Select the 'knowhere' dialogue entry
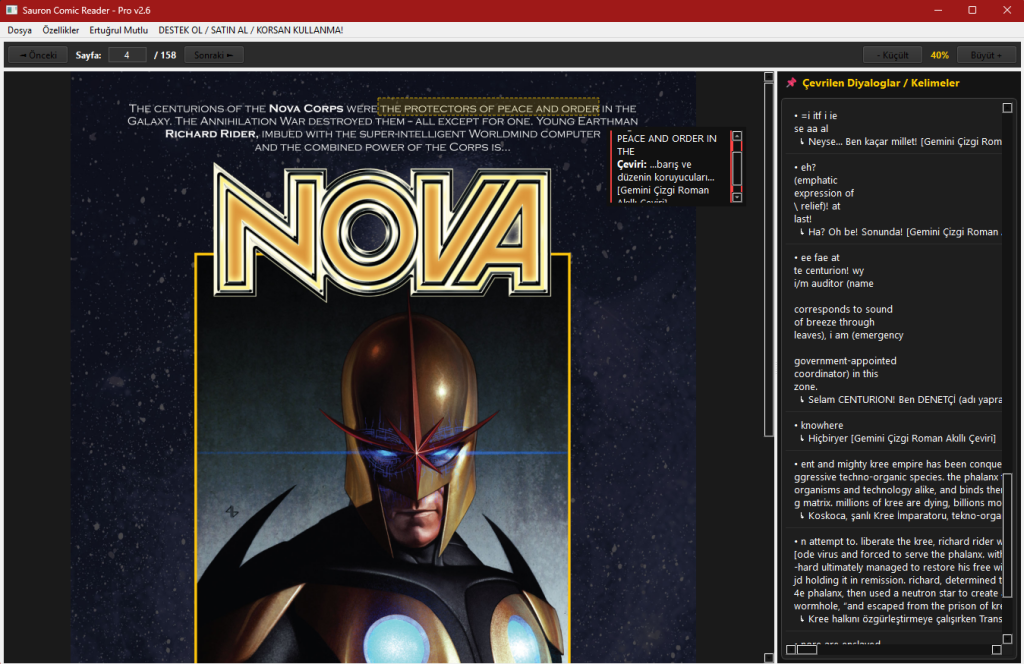The image size is (1024, 664). point(822,425)
